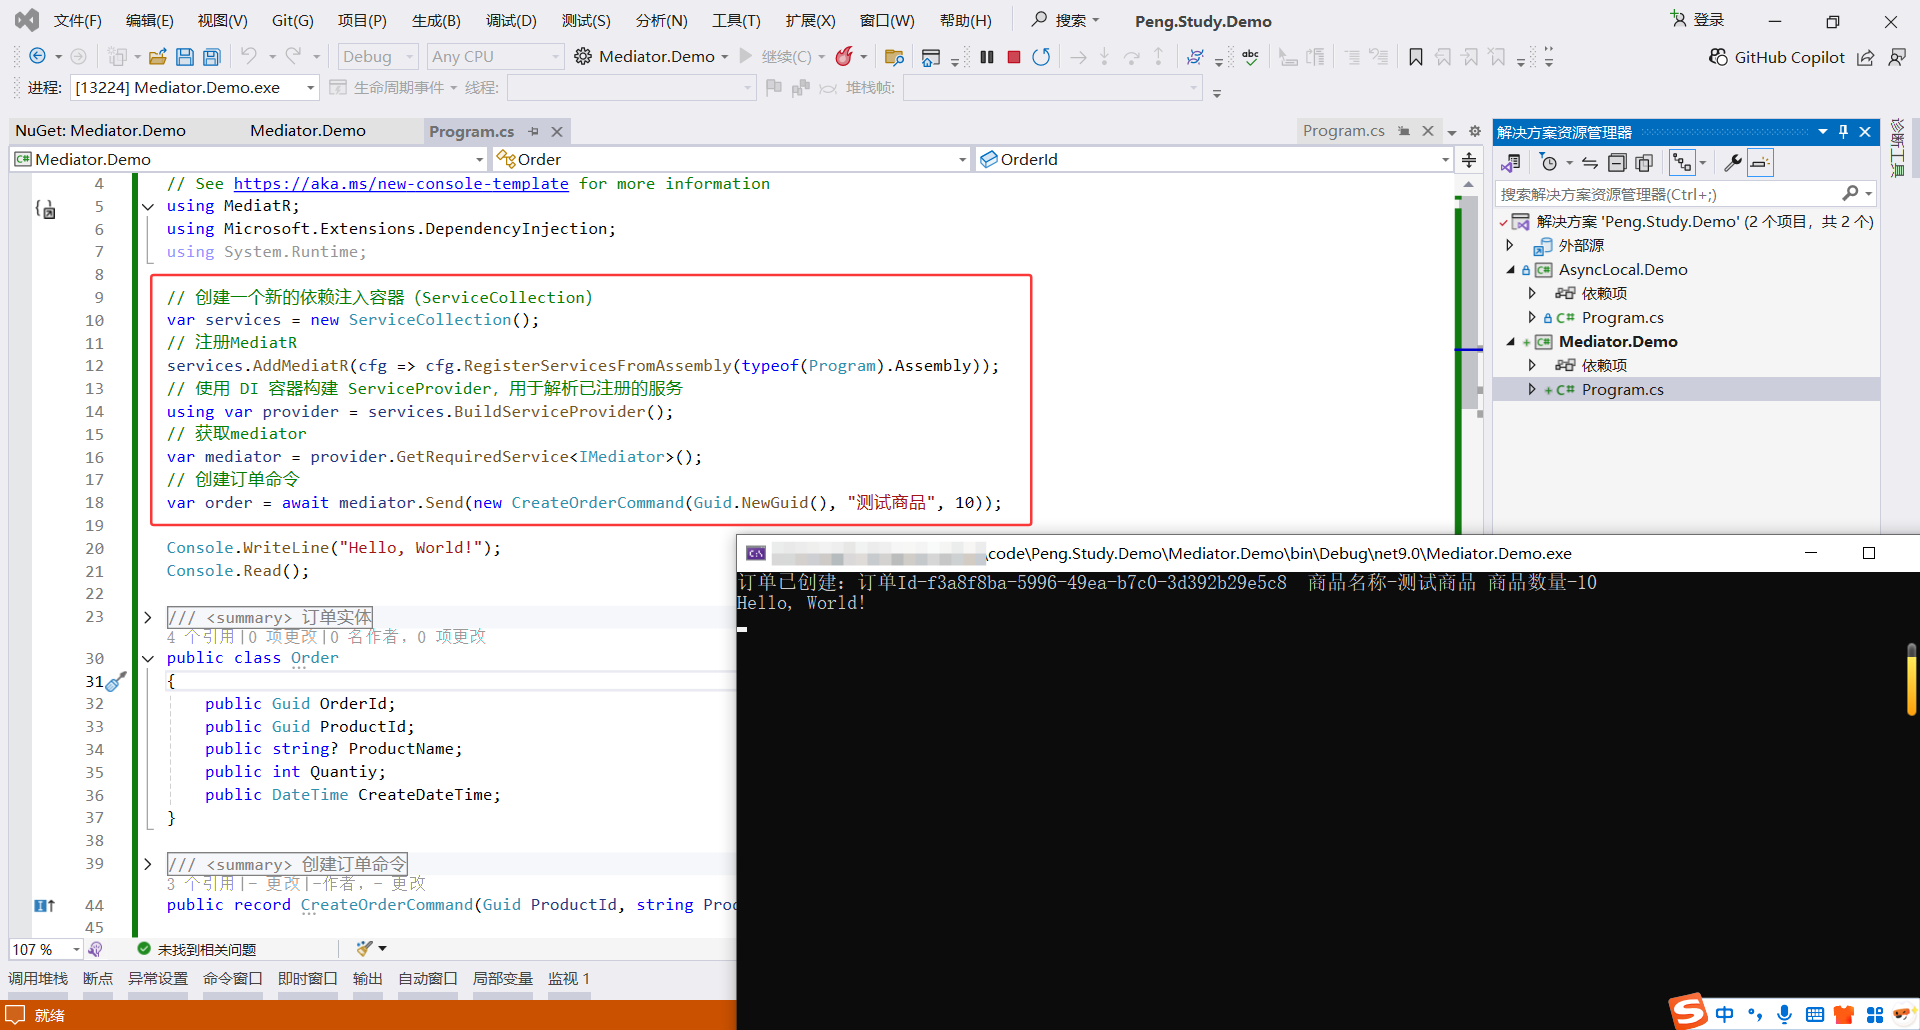The height and width of the screenshot is (1030, 1920).
Task: Click the Save All icon
Action: (212, 57)
